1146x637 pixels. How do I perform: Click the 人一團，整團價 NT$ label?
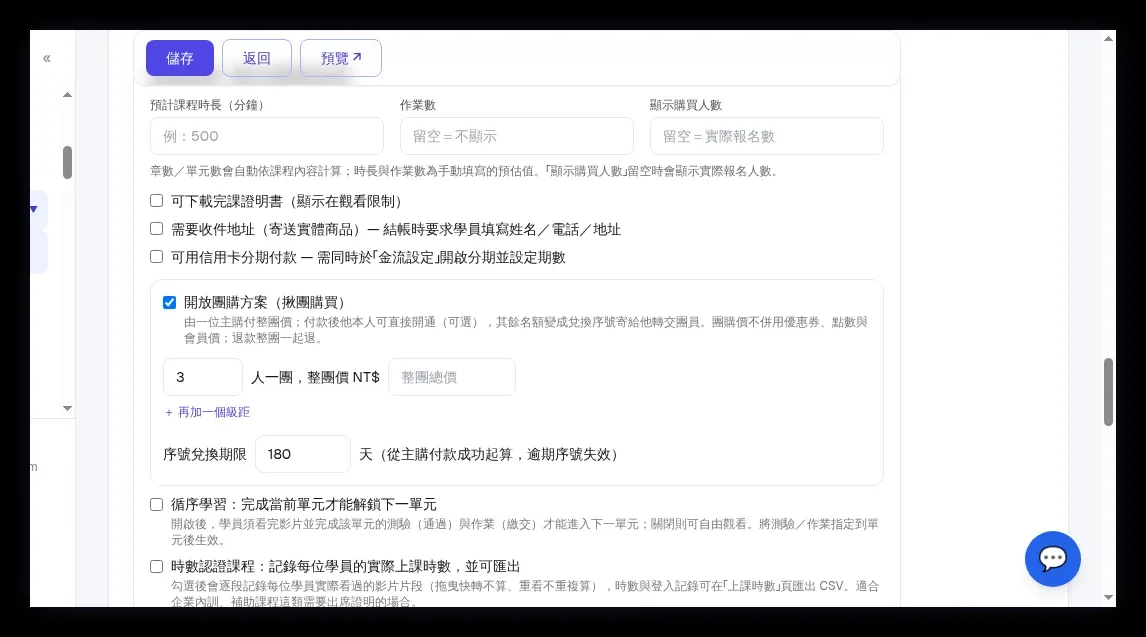315,378
